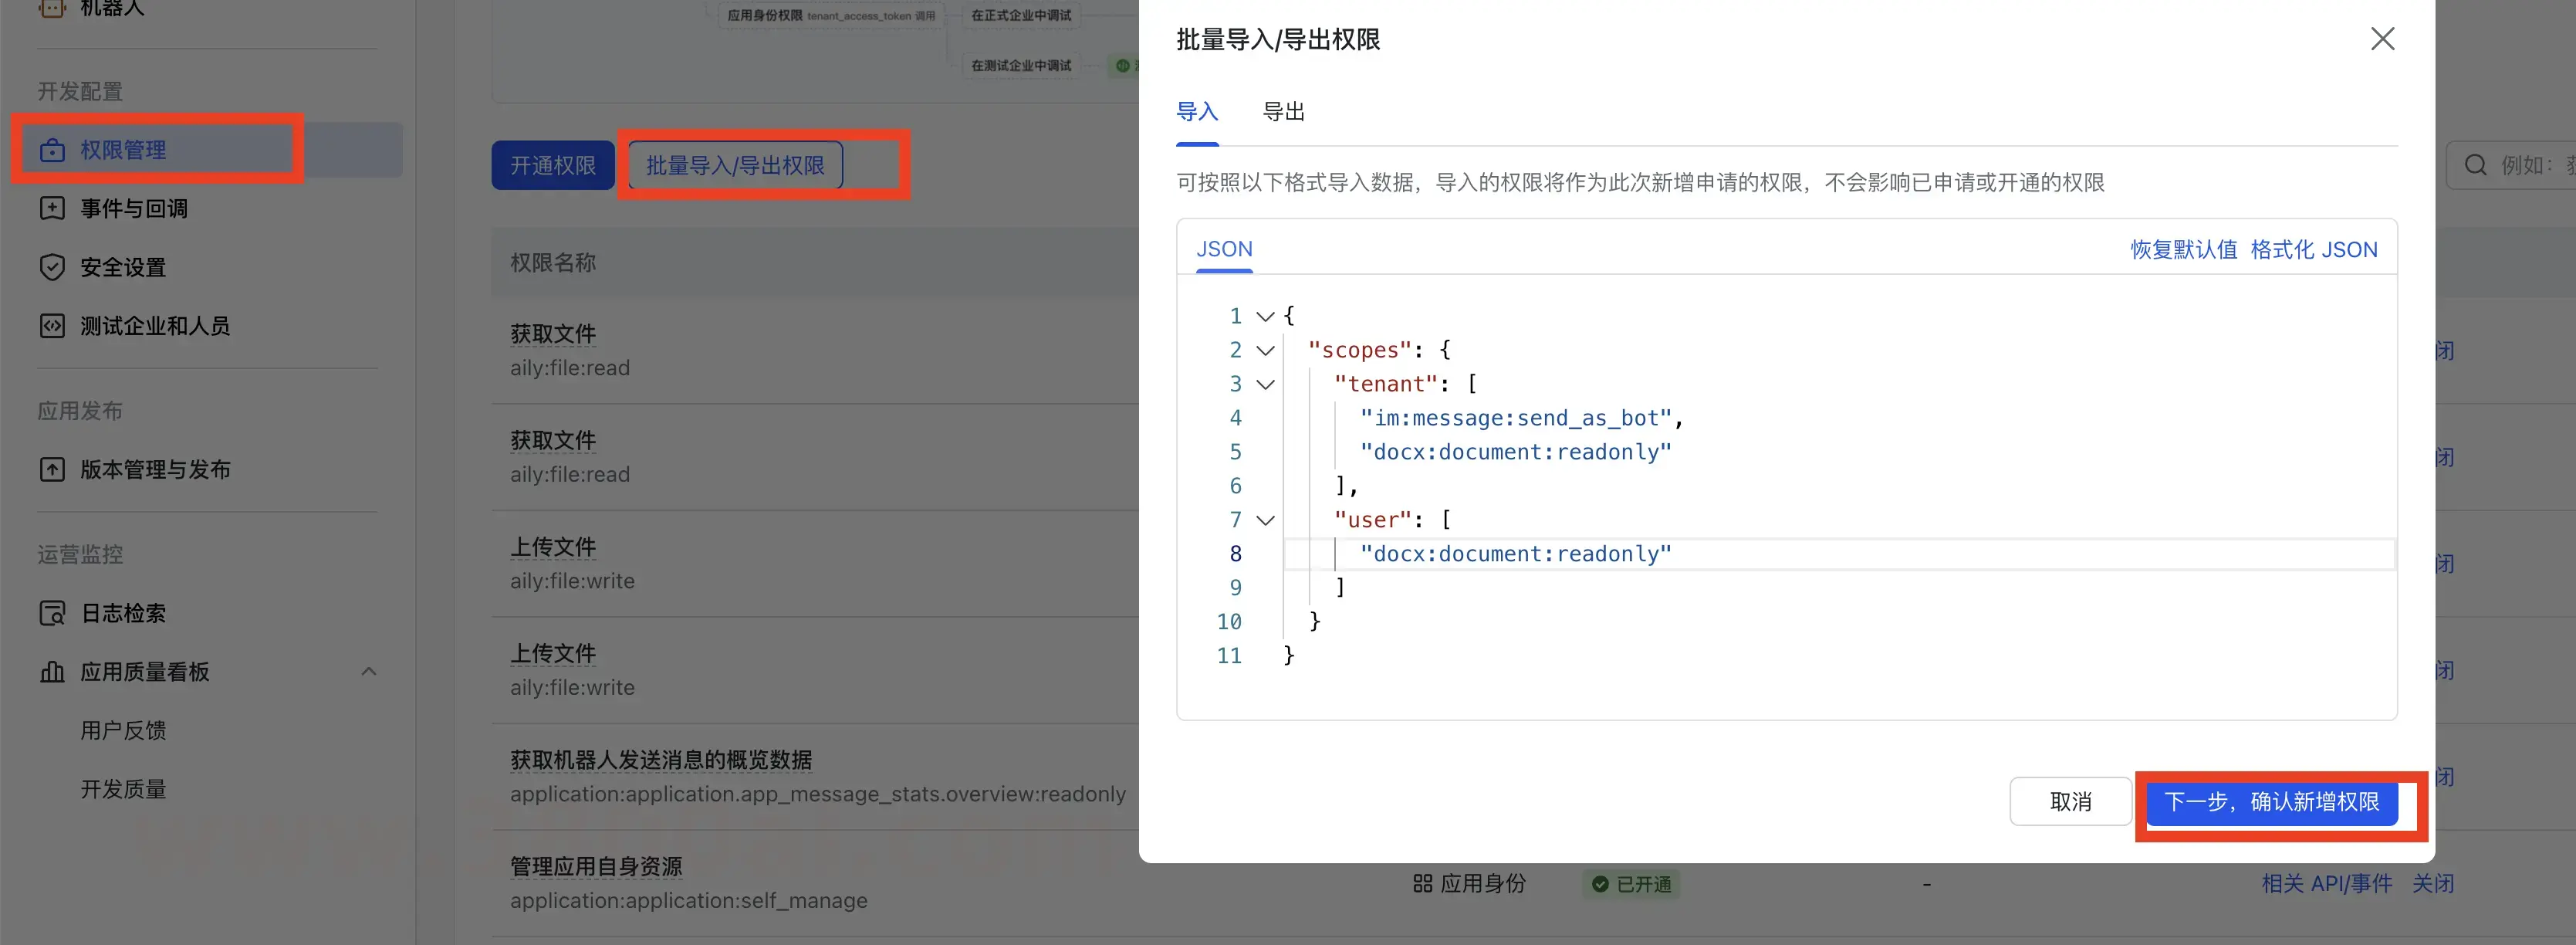Click the 恢复默认值 link
The height and width of the screenshot is (945, 2576).
coord(2183,249)
